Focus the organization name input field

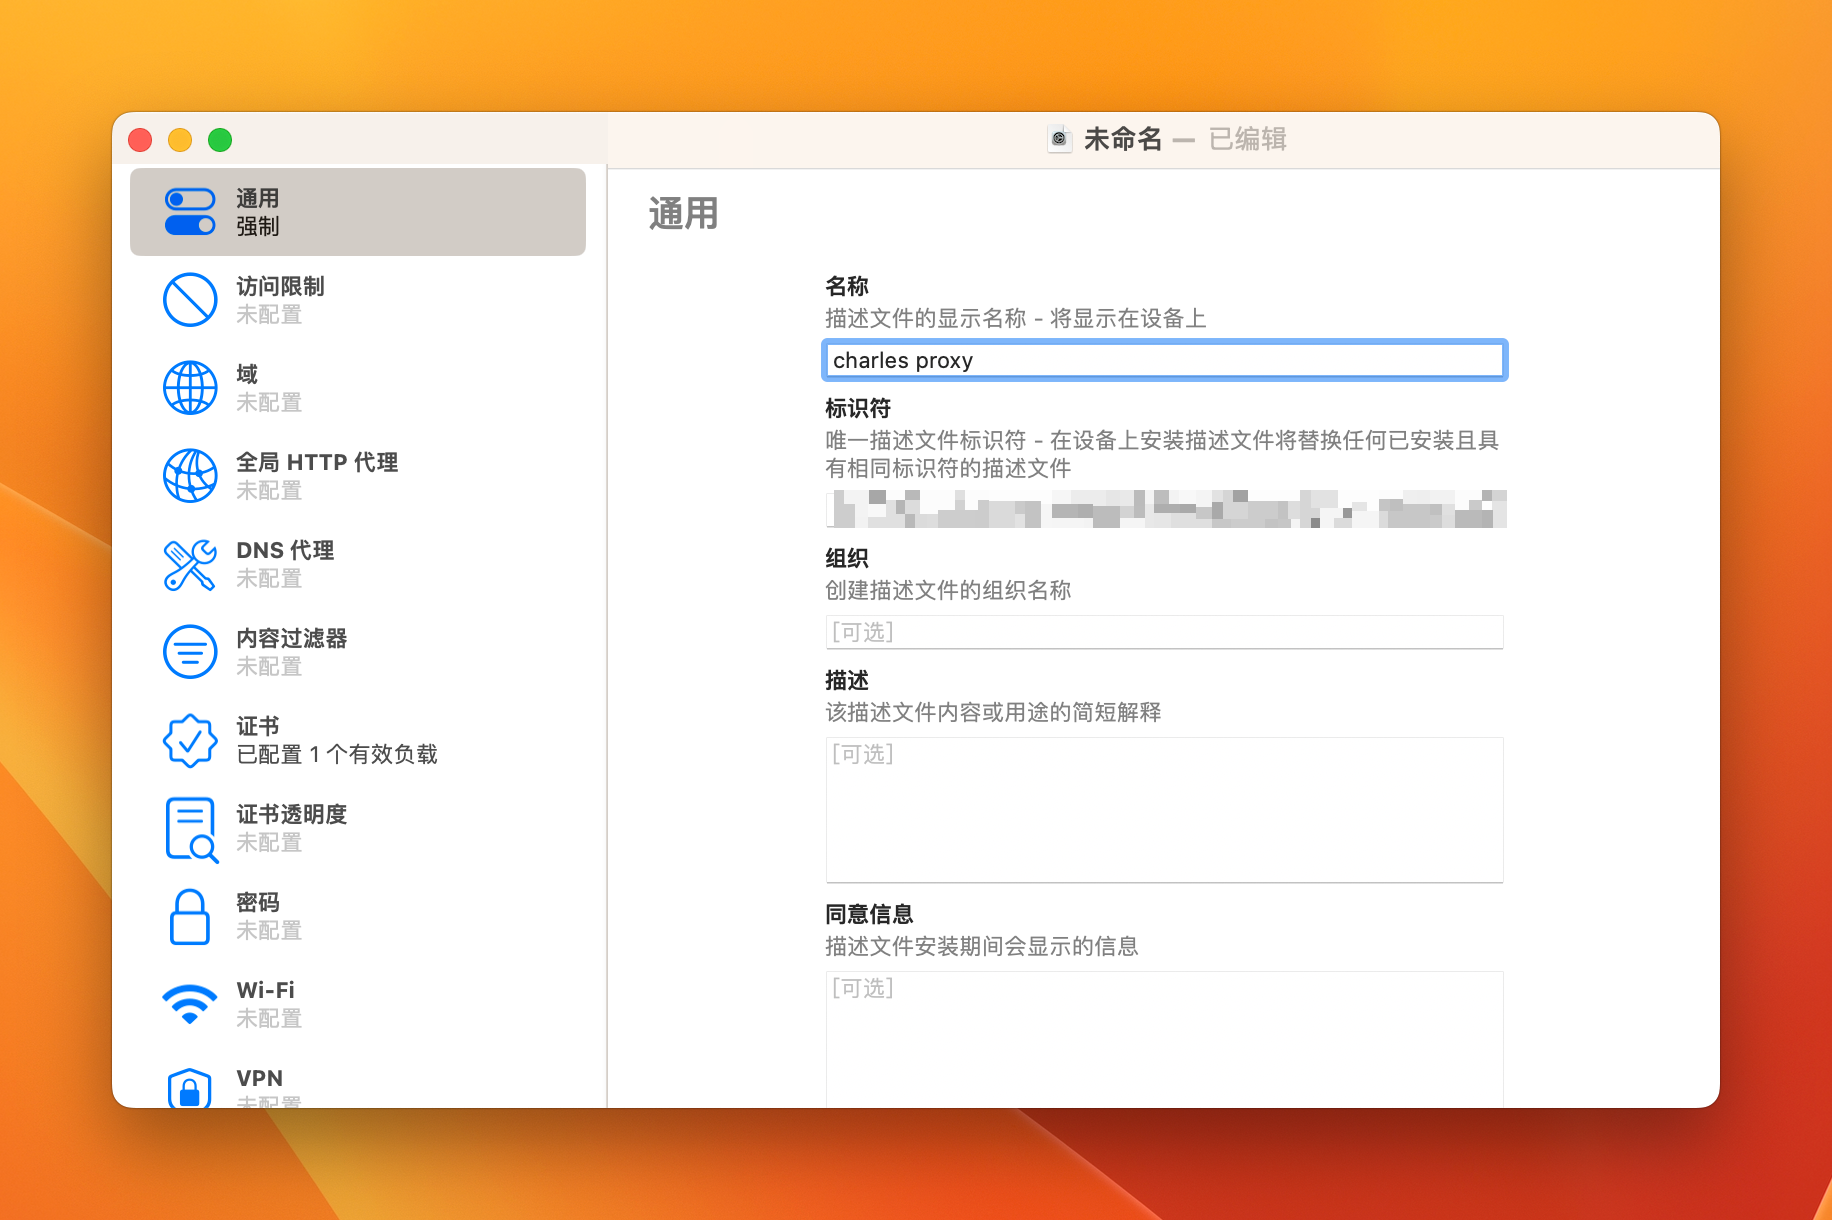coord(1164,632)
